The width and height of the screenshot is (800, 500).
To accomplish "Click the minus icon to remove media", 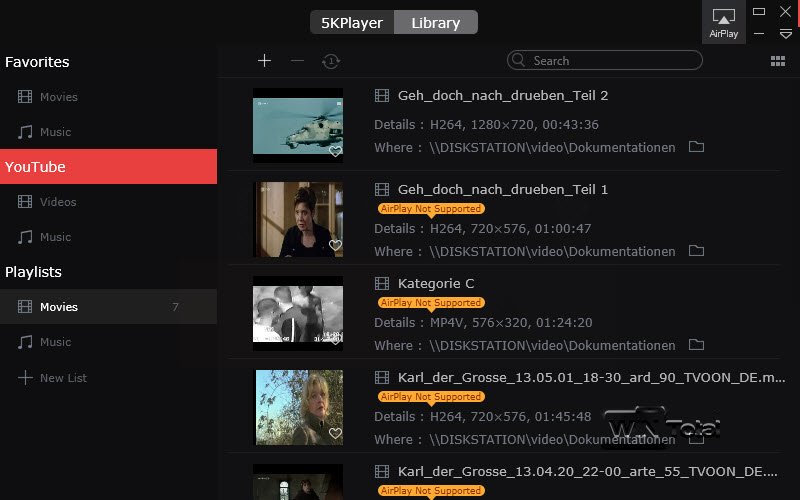I will pyautogui.click(x=297, y=61).
